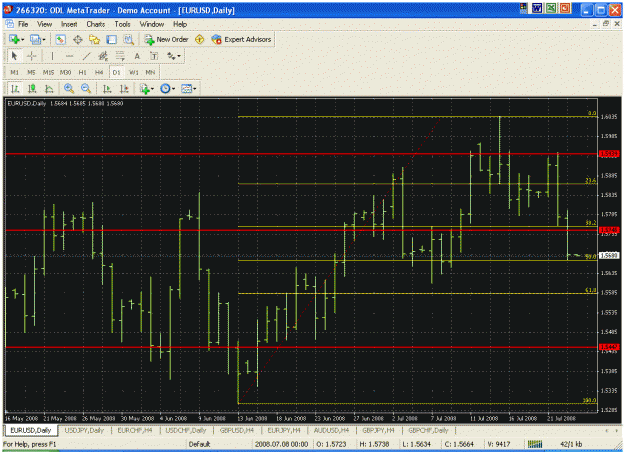Open the Periods clock dropdown
The width and height of the screenshot is (625, 452).
(167, 88)
